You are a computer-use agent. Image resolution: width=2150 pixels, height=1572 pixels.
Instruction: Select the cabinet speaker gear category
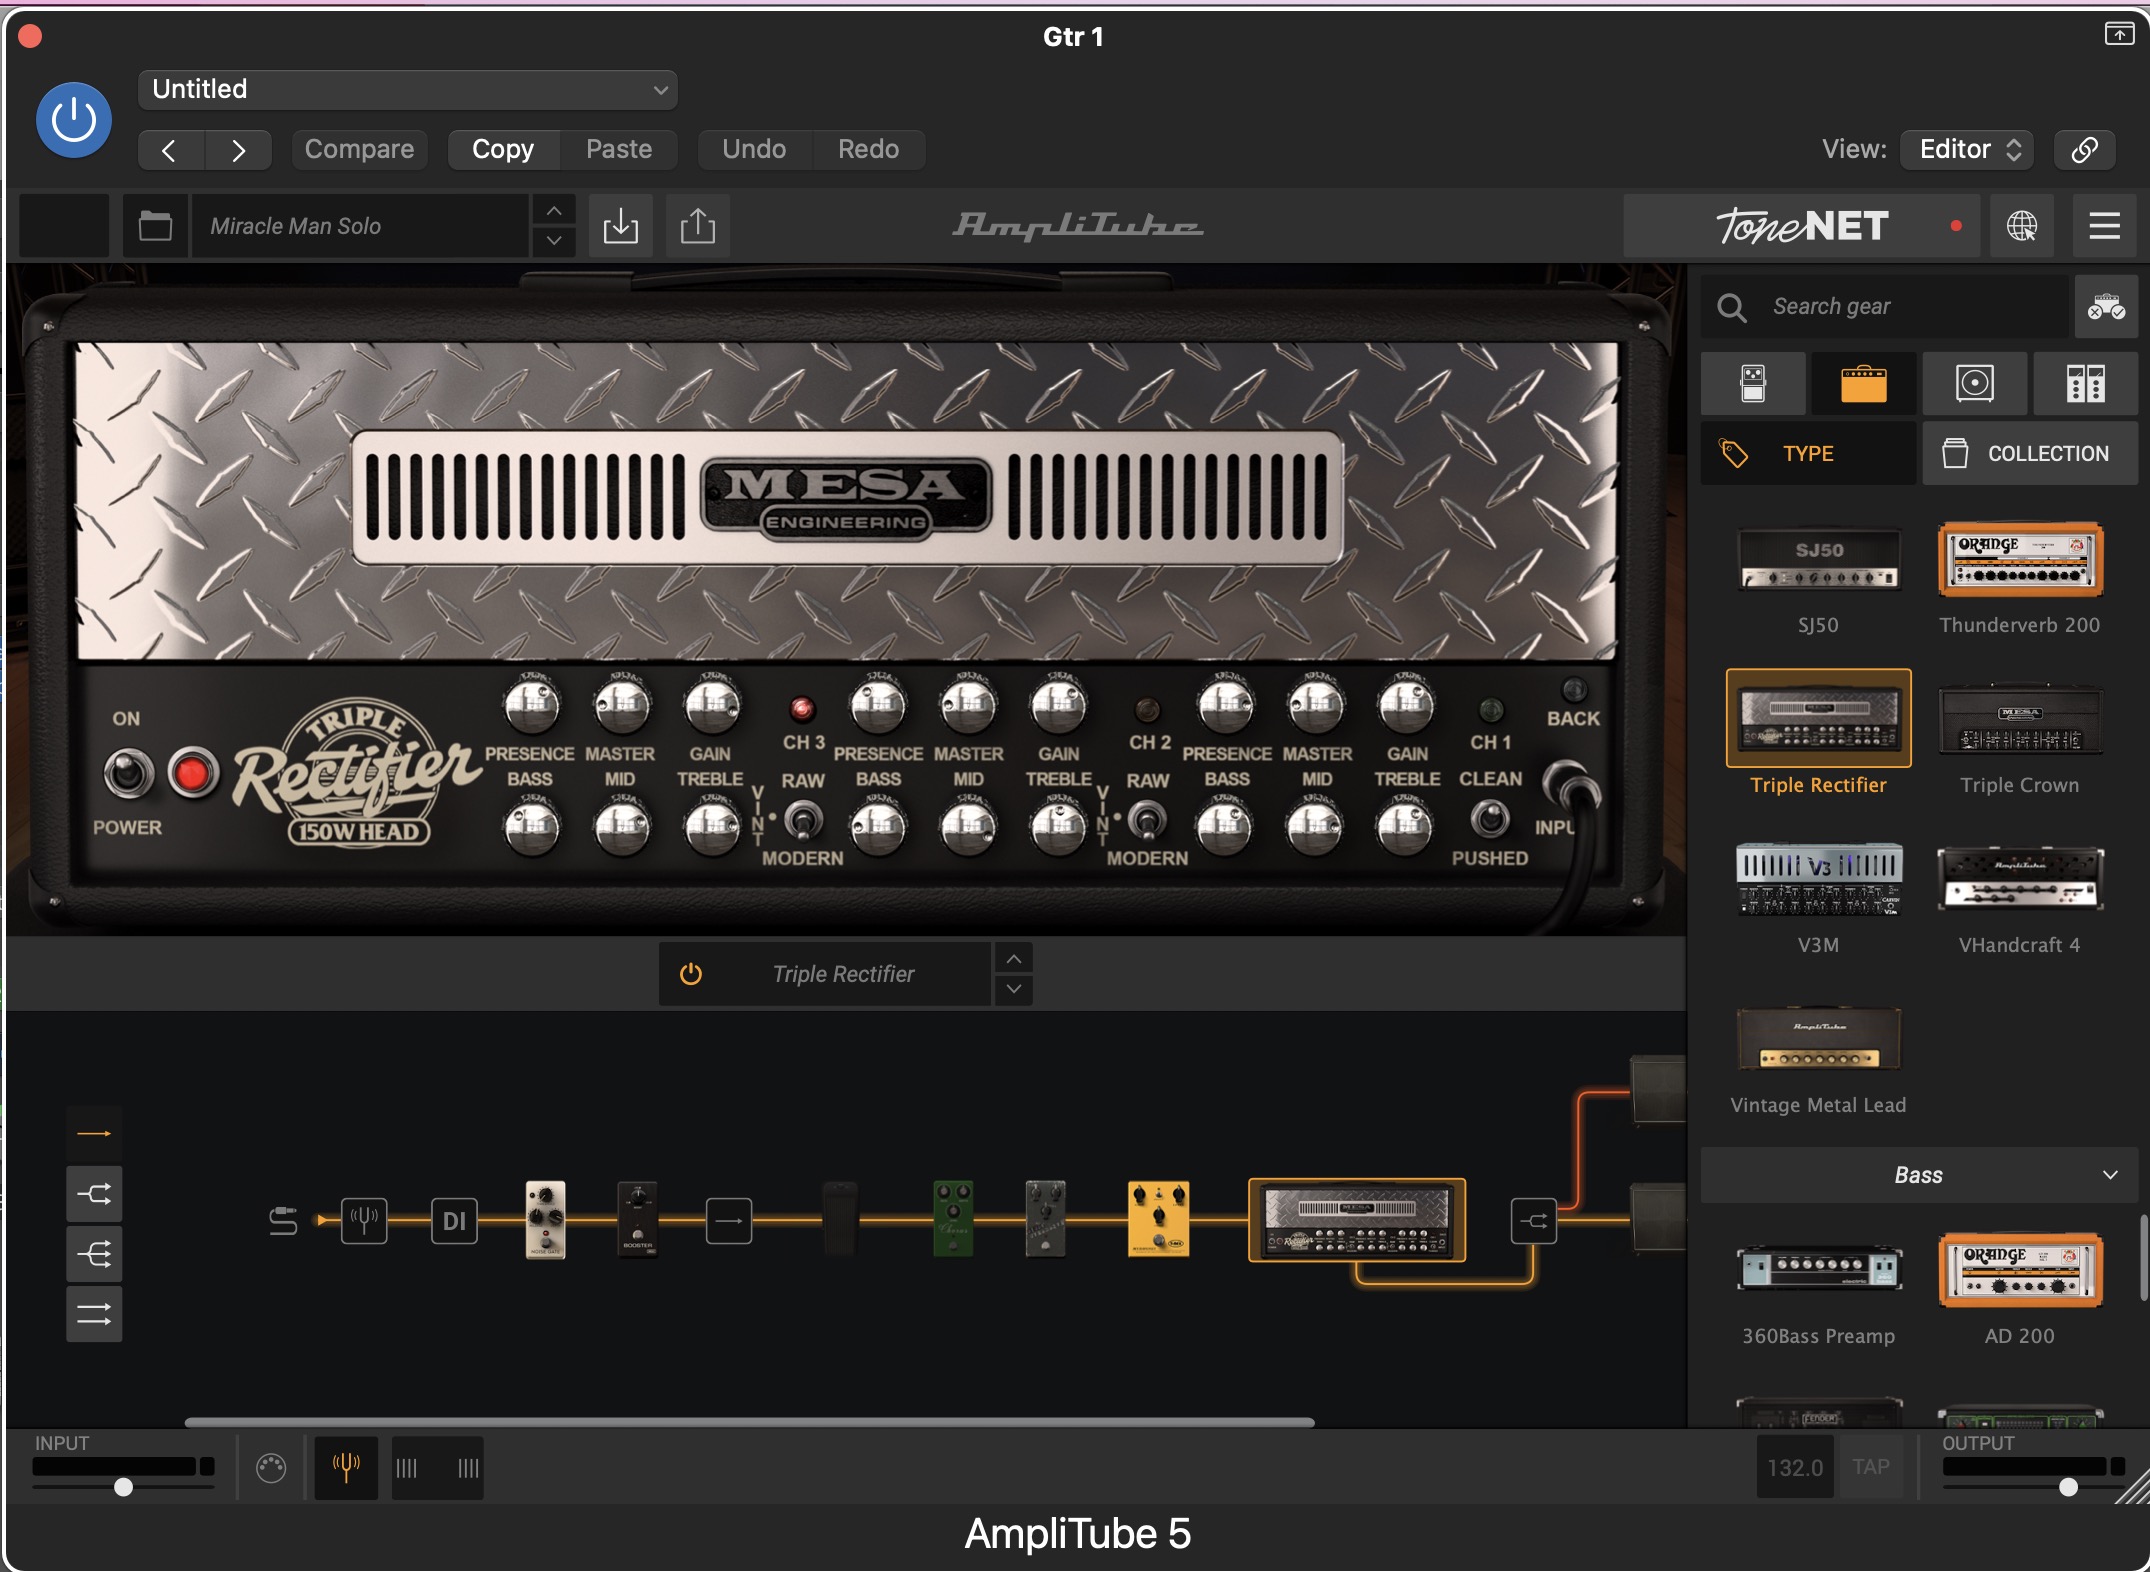pos(1975,384)
